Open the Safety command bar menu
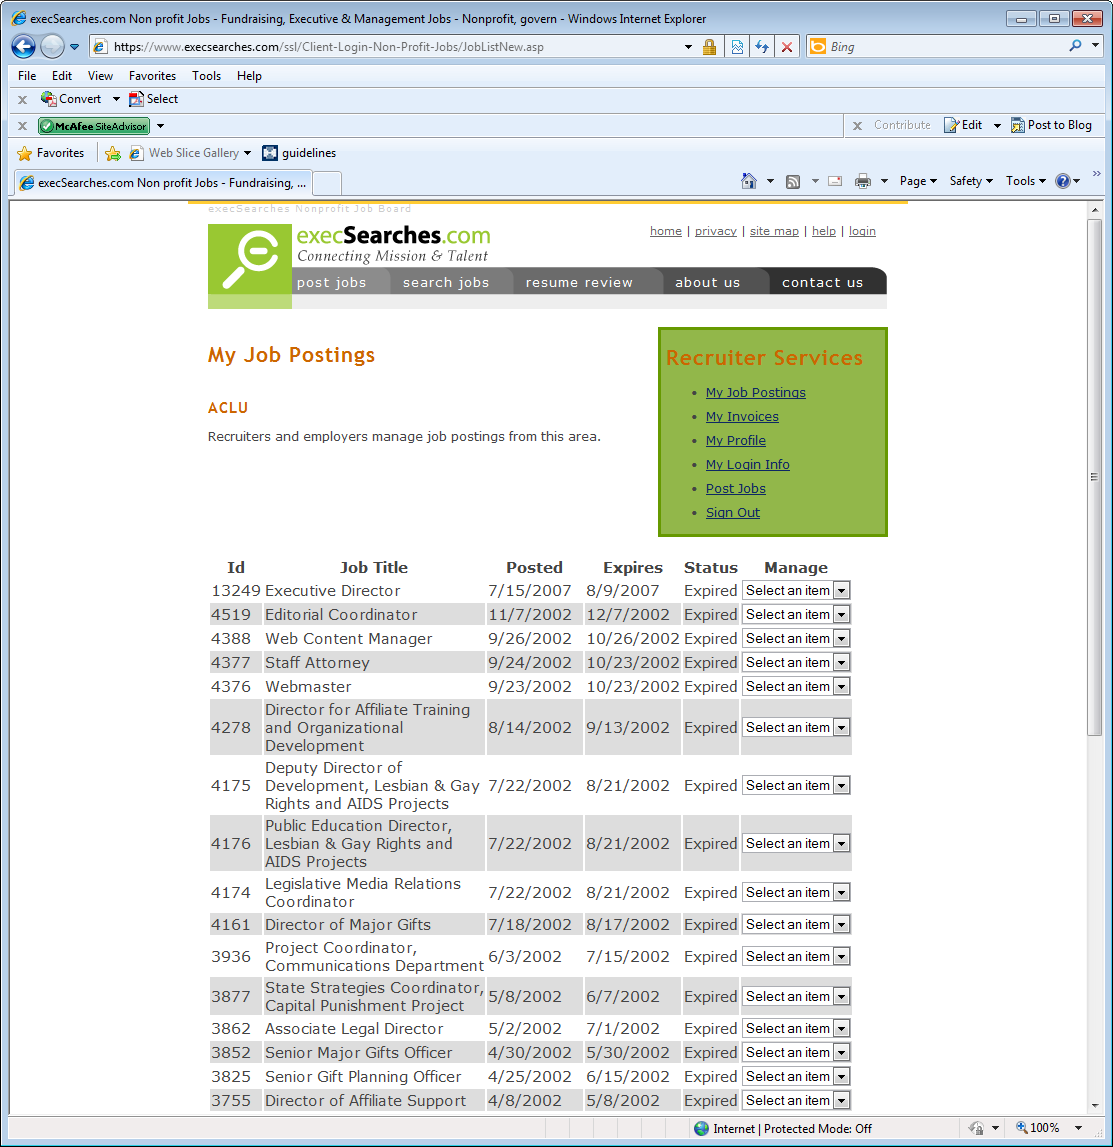The width and height of the screenshot is (1113, 1147). pos(970,181)
